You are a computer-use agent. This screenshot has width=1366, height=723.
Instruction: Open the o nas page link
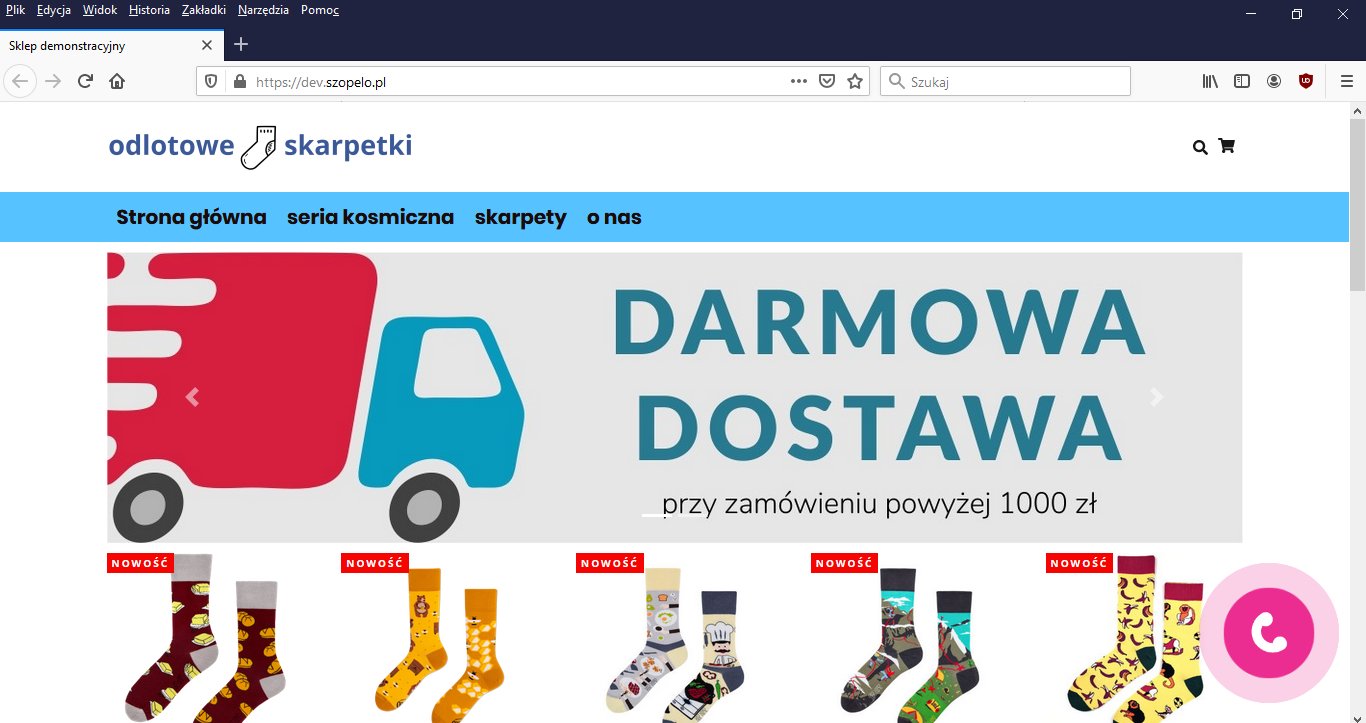click(614, 217)
